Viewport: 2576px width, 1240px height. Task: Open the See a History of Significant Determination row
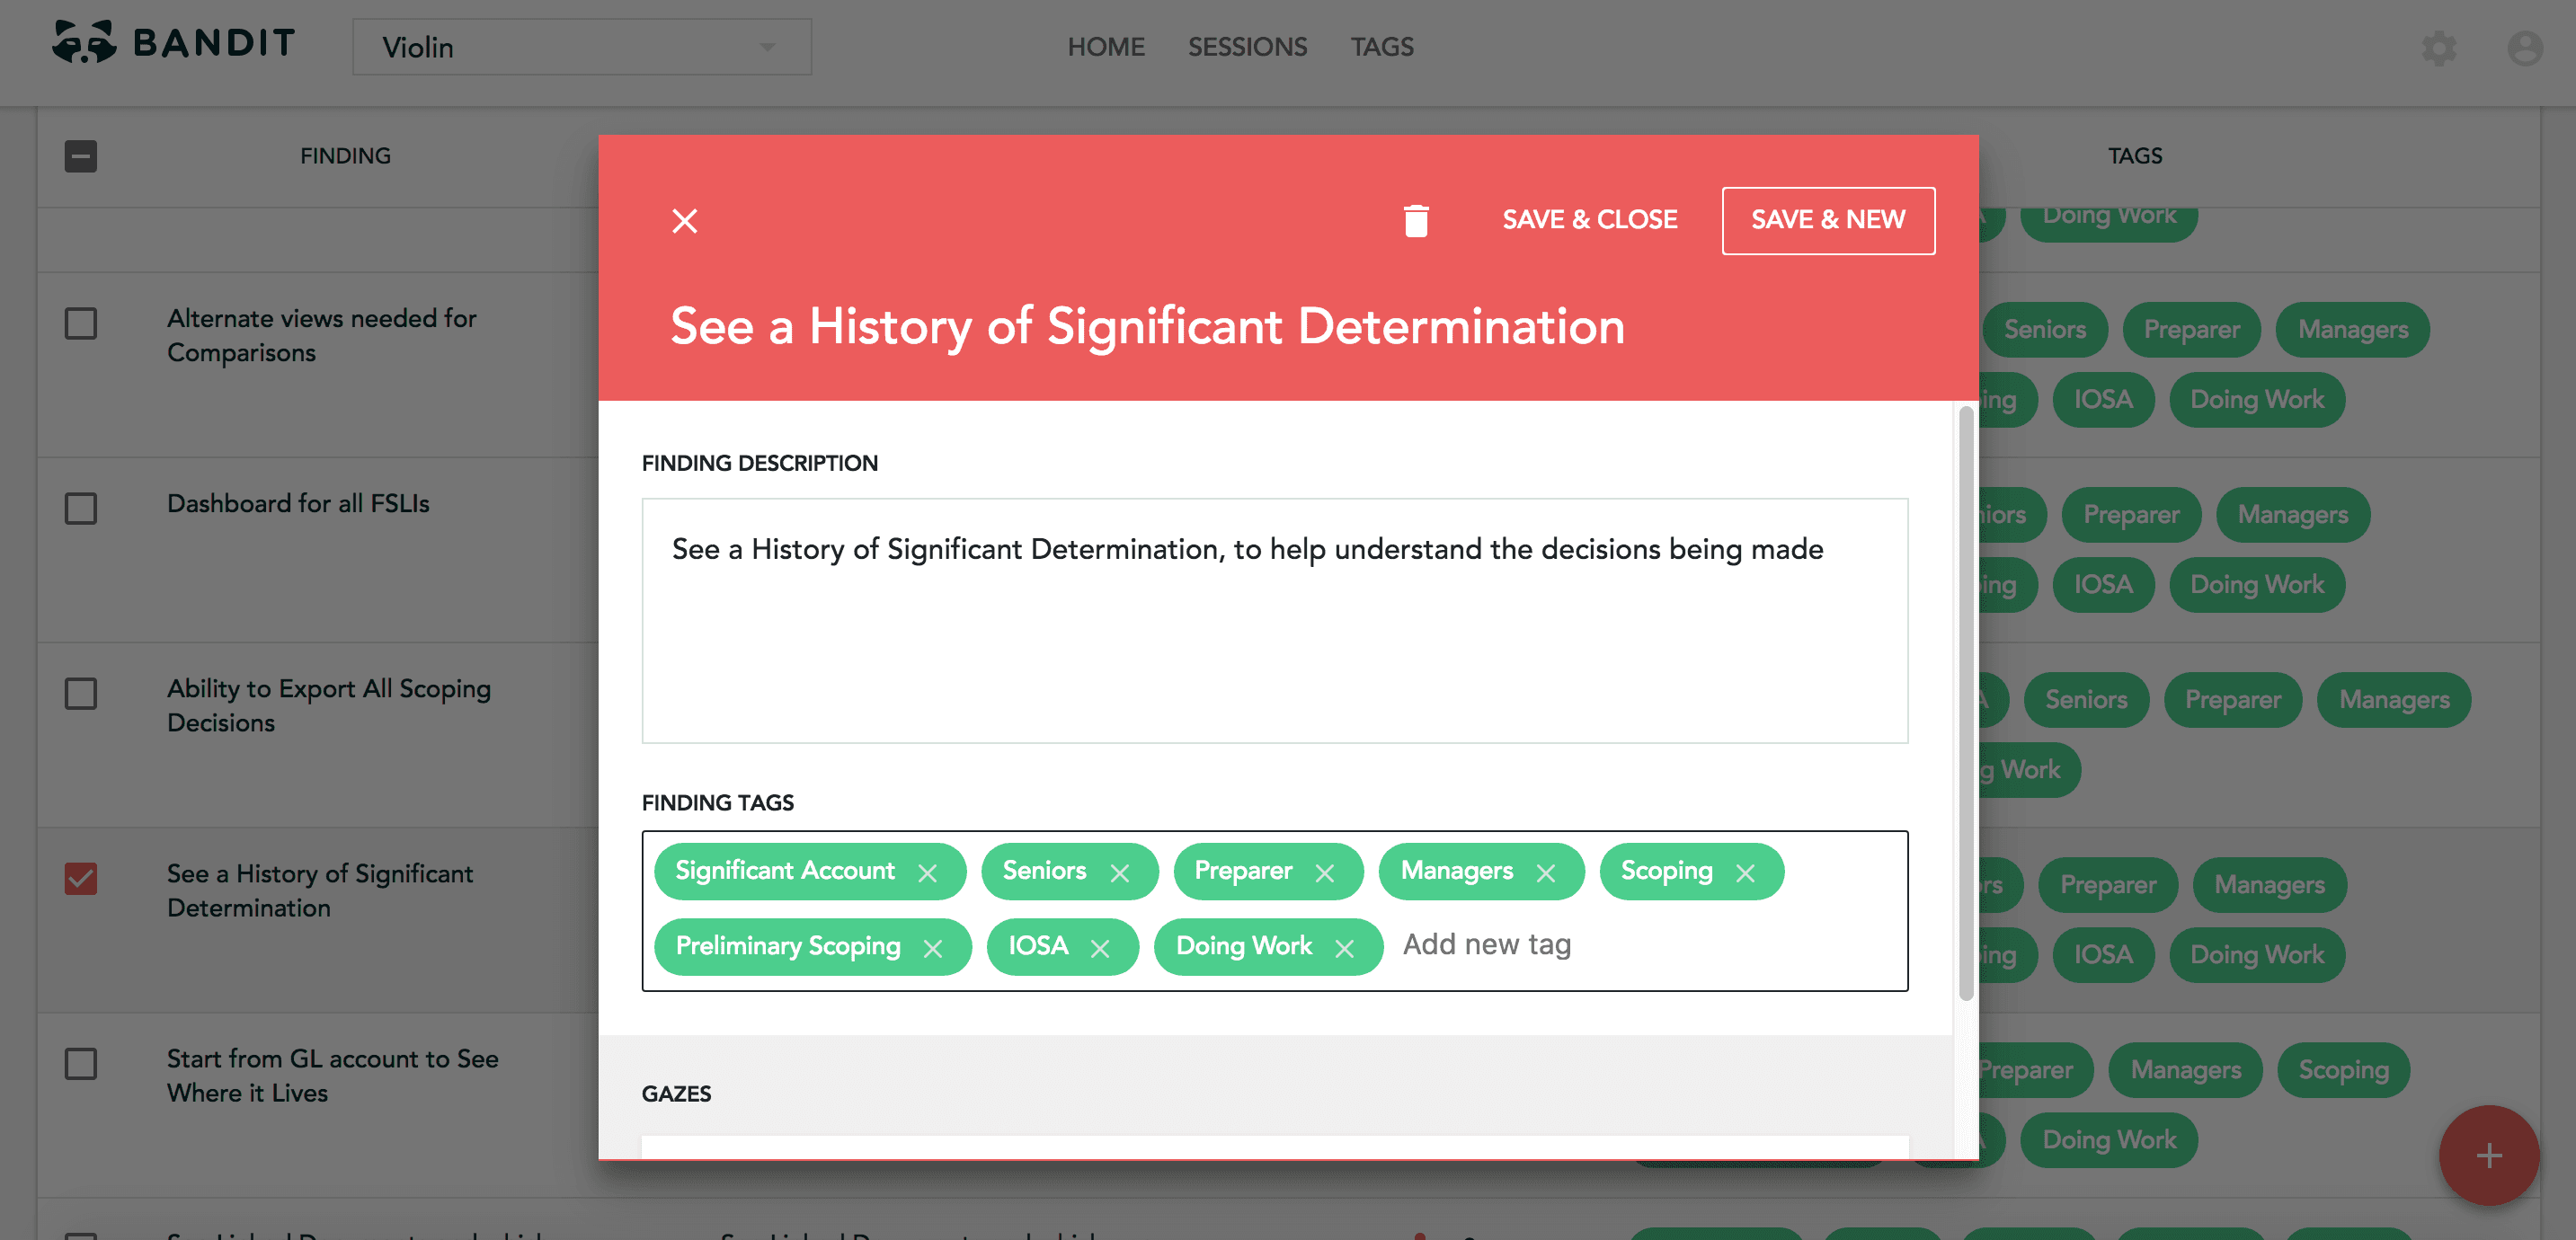click(x=320, y=890)
